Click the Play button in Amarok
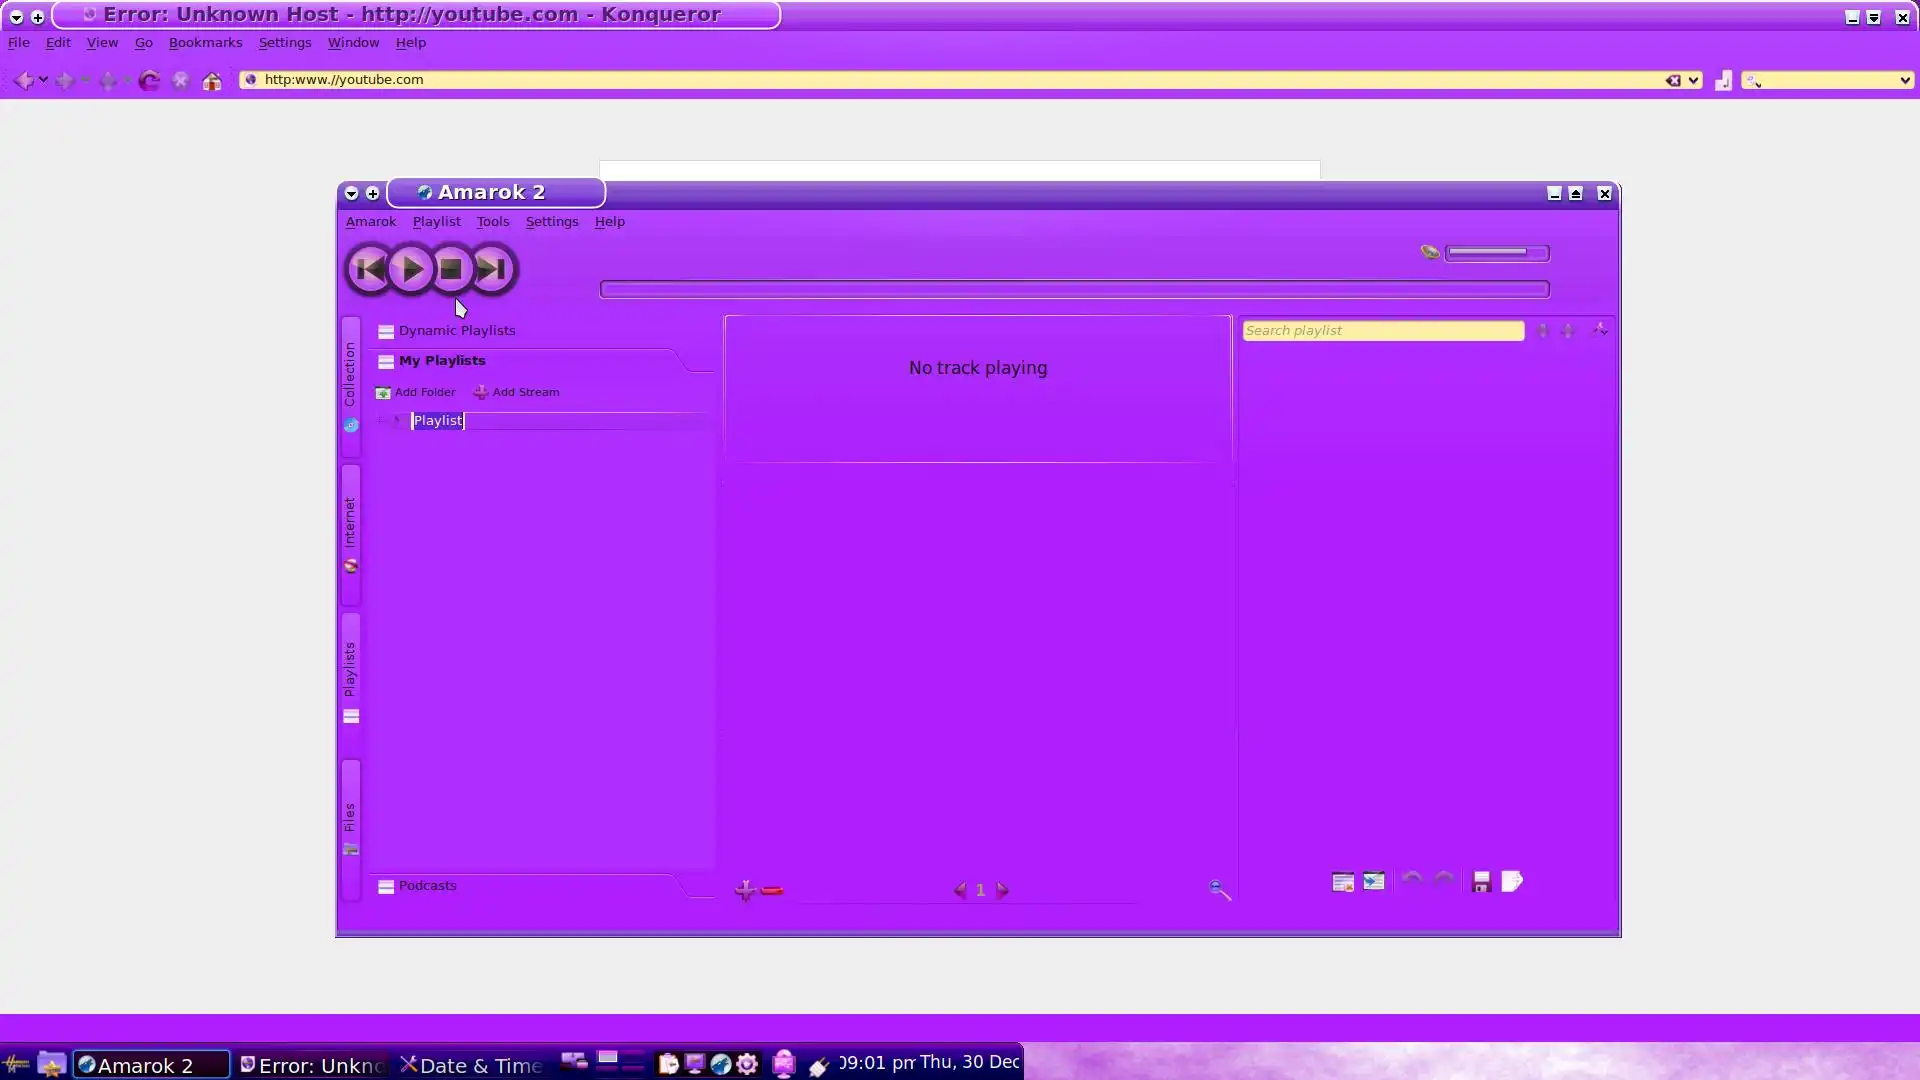 410,269
